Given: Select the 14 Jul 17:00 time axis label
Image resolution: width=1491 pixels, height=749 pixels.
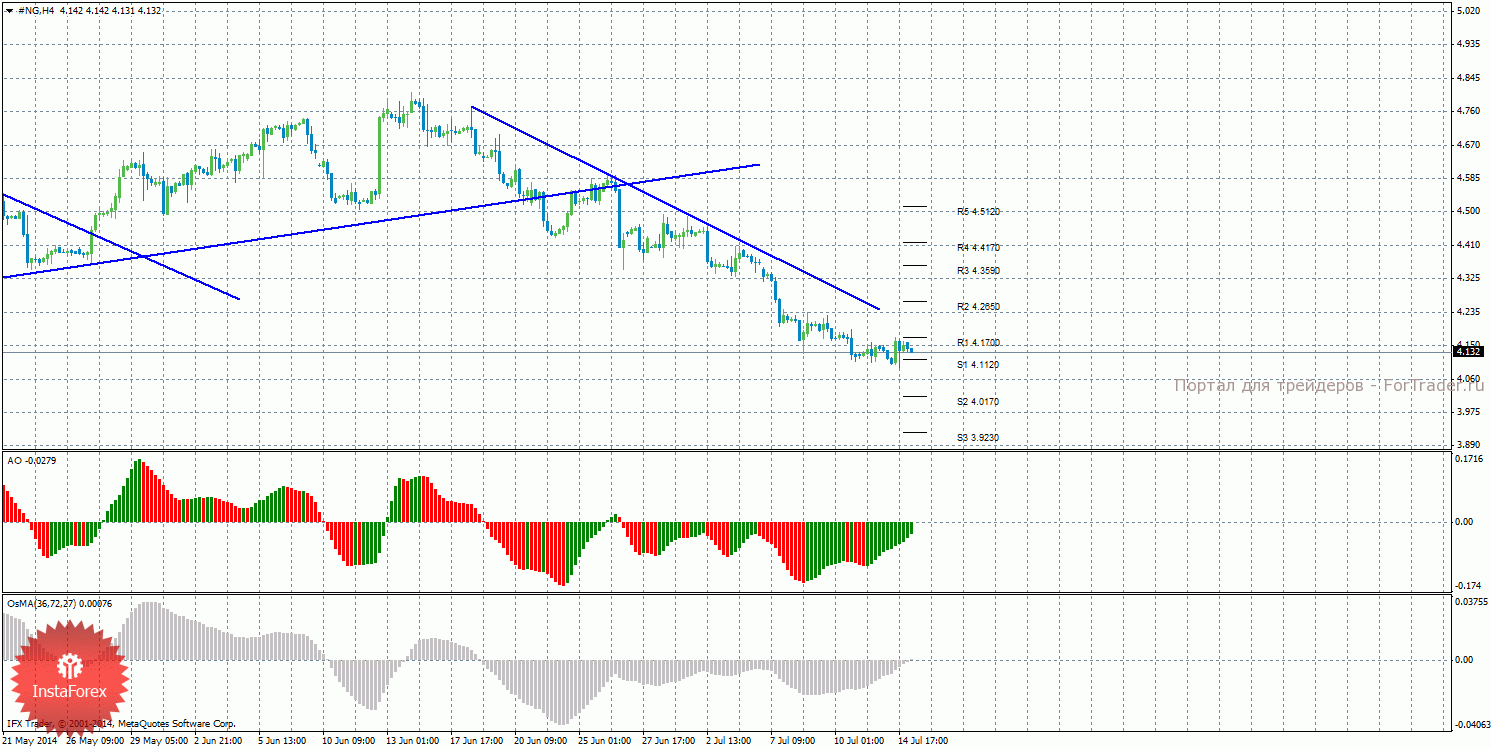Looking at the screenshot, I should 922,741.
